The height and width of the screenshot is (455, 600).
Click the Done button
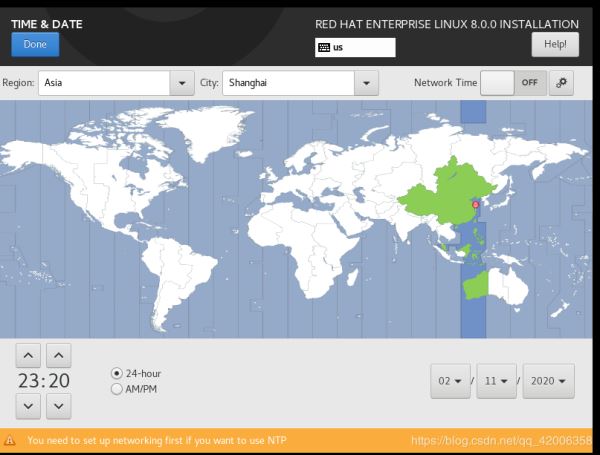(35, 44)
